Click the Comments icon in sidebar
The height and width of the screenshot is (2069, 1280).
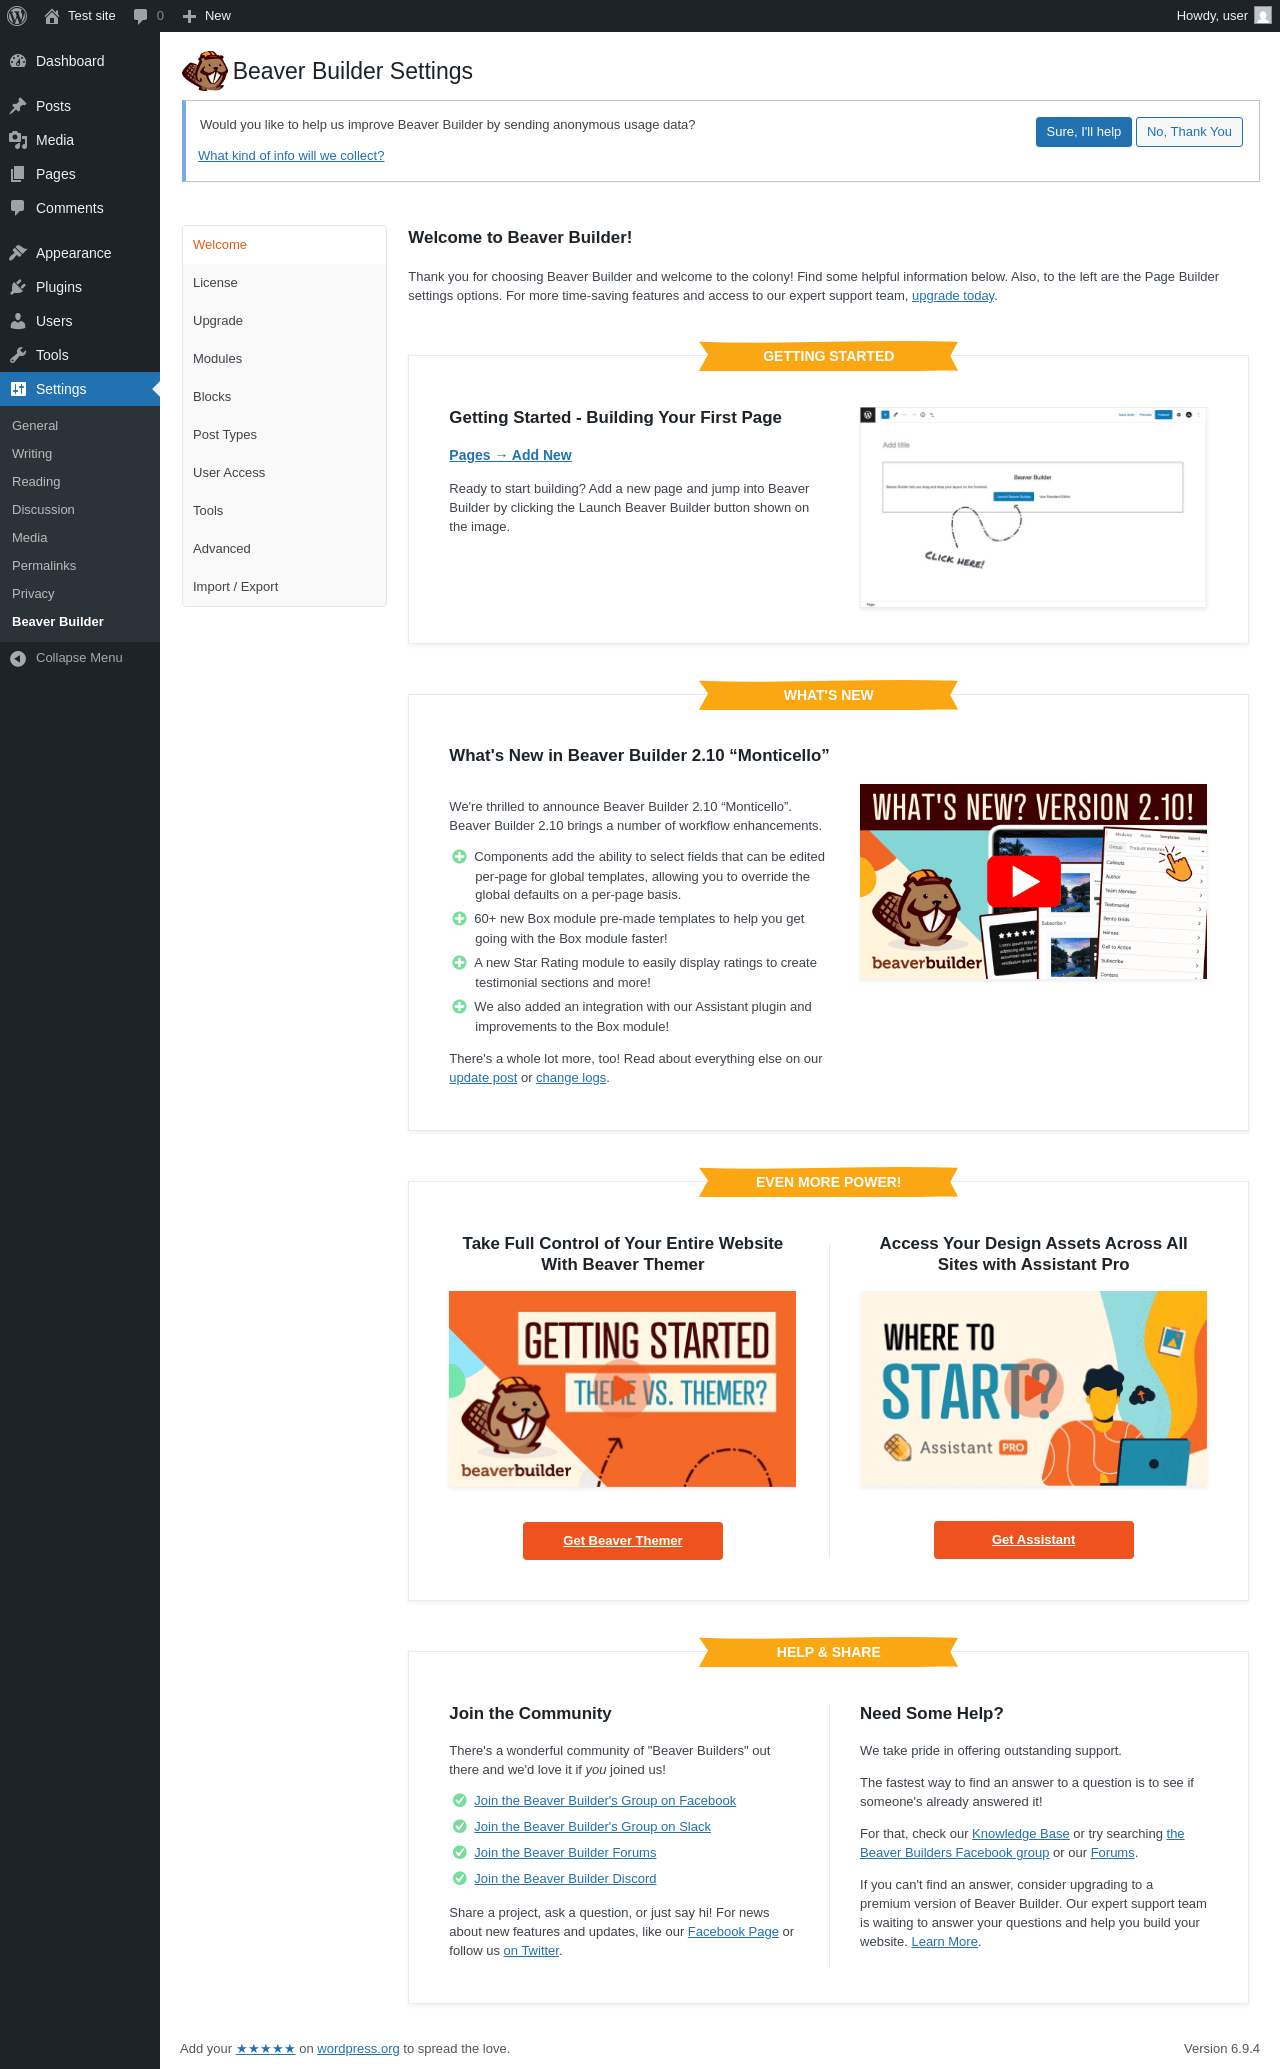click(x=18, y=208)
